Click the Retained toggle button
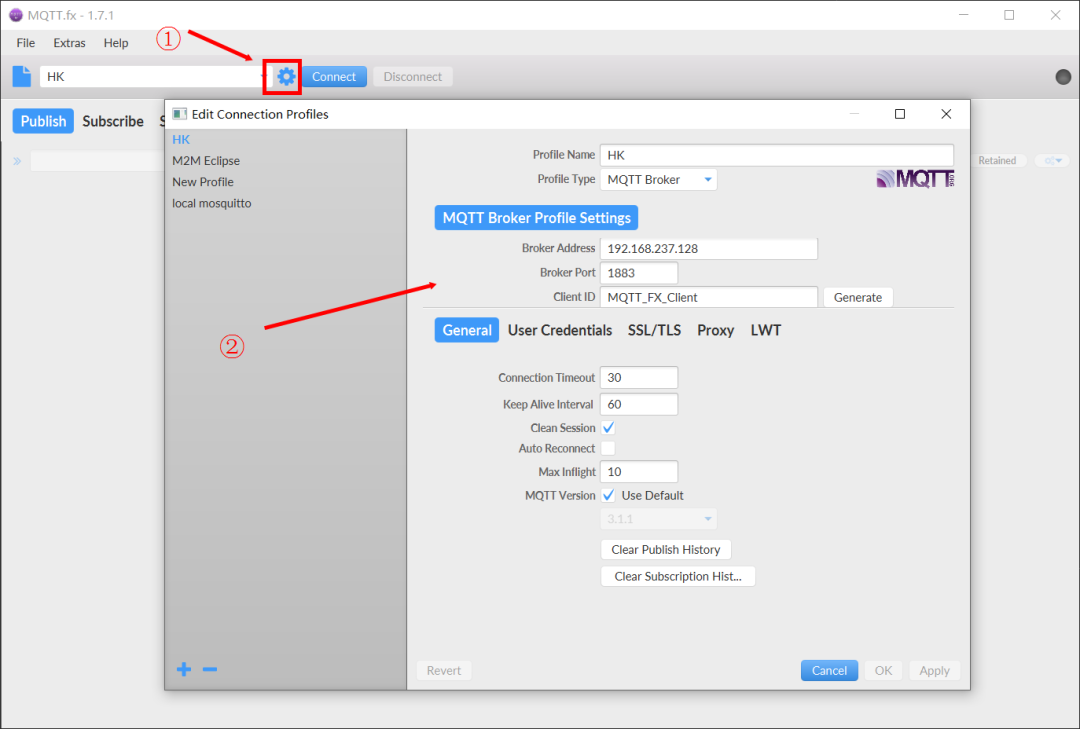 click(997, 161)
